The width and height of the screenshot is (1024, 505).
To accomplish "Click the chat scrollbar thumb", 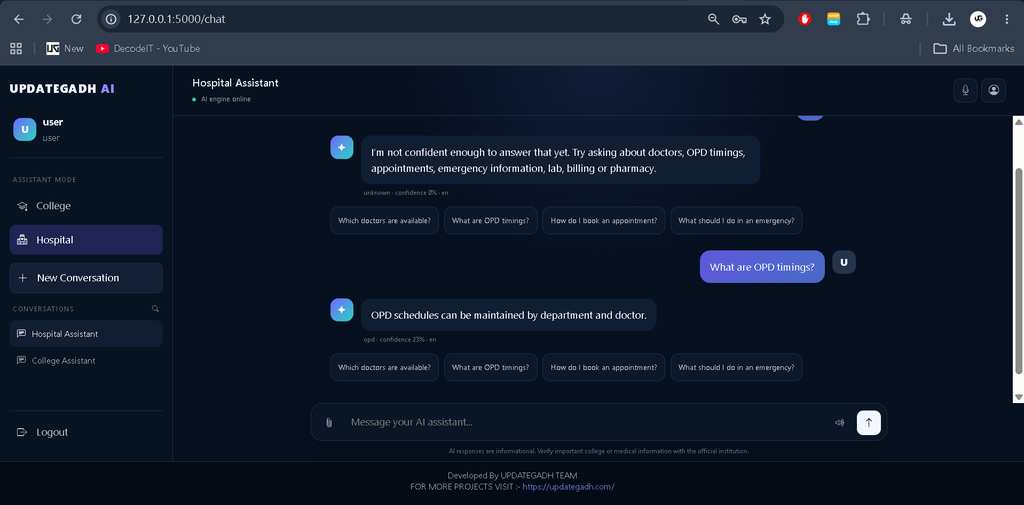I will click(1018, 271).
